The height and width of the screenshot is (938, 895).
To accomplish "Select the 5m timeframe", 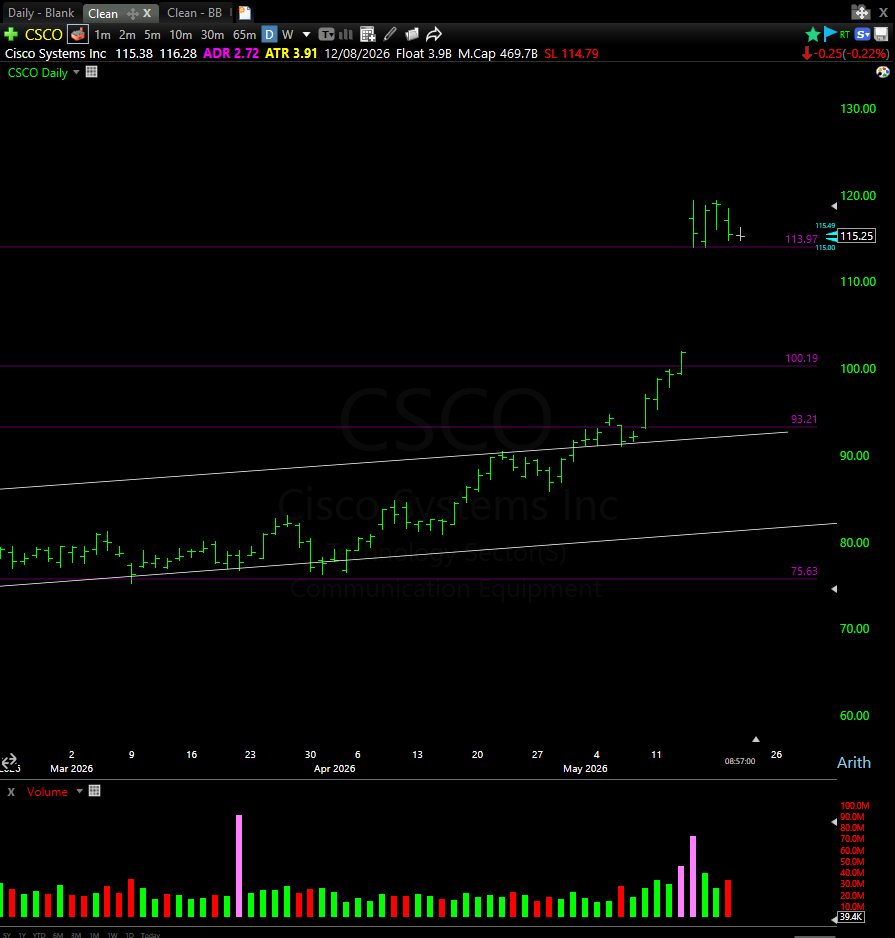I will tap(152, 35).
